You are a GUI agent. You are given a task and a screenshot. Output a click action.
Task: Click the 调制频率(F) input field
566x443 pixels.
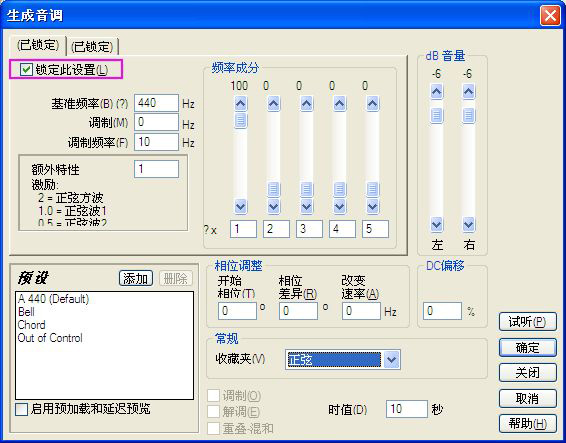click(x=156, y=142)
